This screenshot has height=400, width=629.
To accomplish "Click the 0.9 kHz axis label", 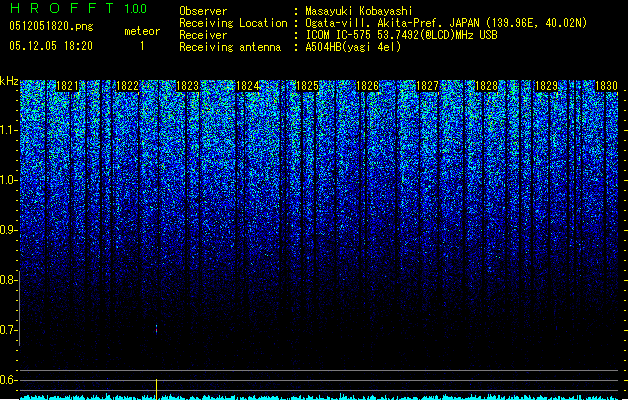I will point(9,230).
